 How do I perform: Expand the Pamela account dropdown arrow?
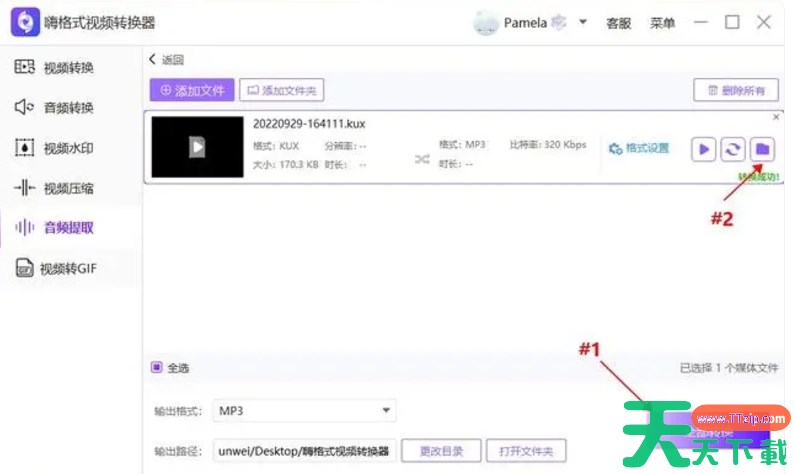point(583,22)
